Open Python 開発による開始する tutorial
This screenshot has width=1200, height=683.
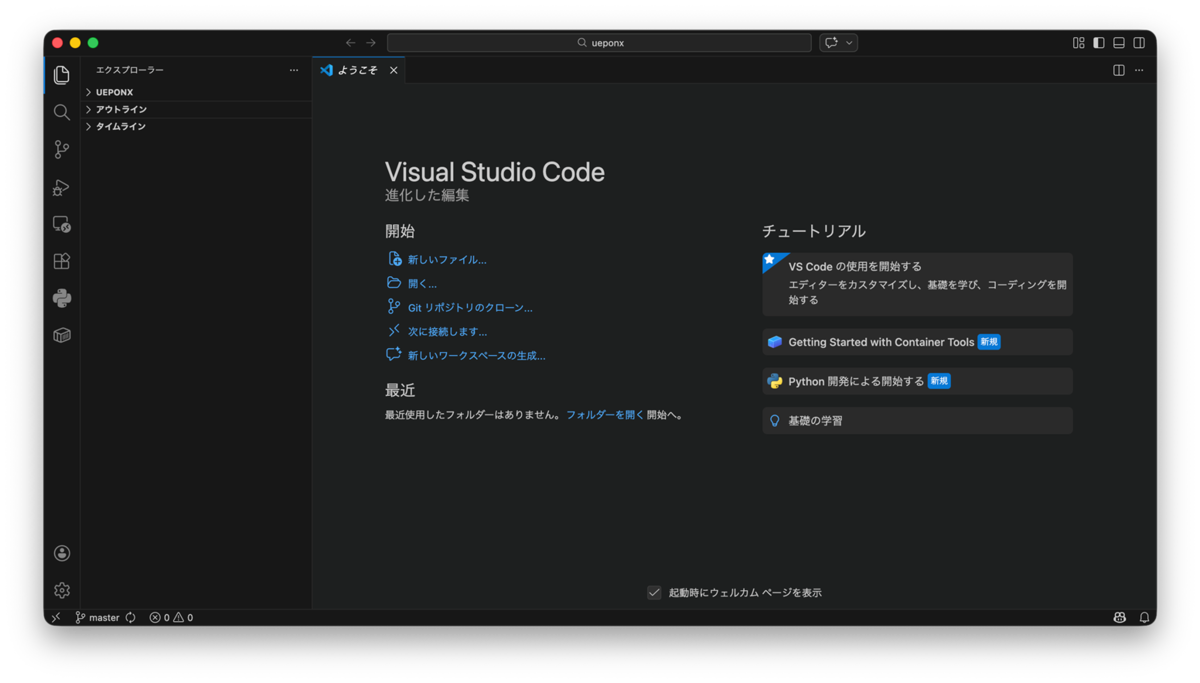(917, 381)
